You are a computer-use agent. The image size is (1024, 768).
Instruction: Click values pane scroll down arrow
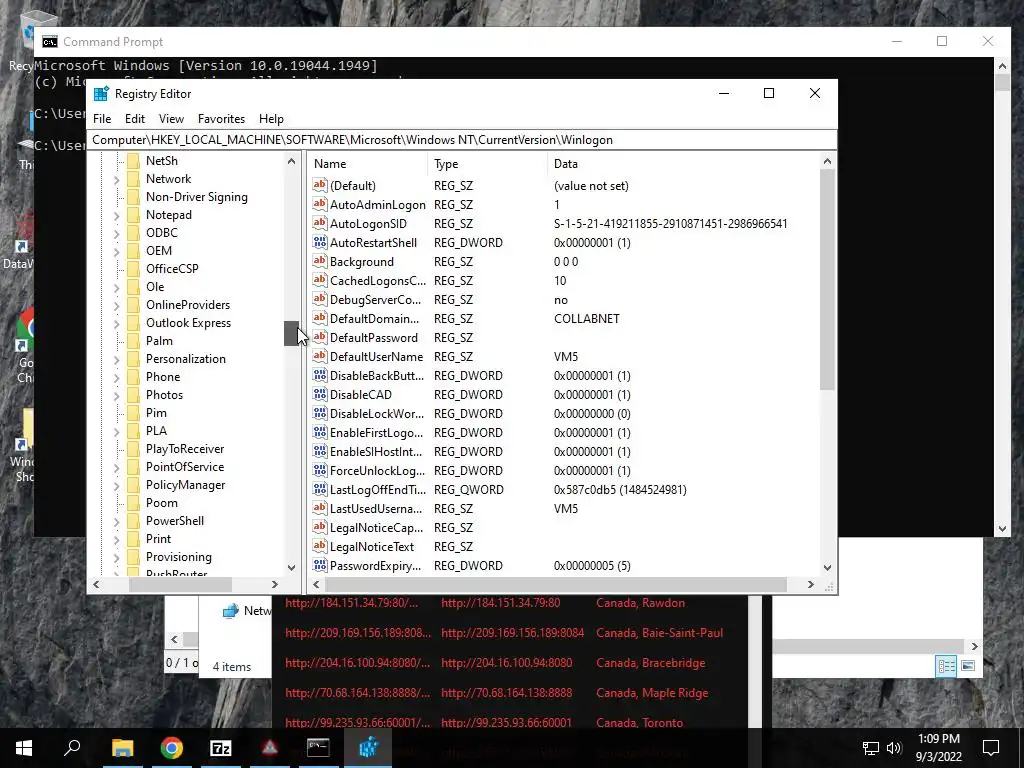827,567
